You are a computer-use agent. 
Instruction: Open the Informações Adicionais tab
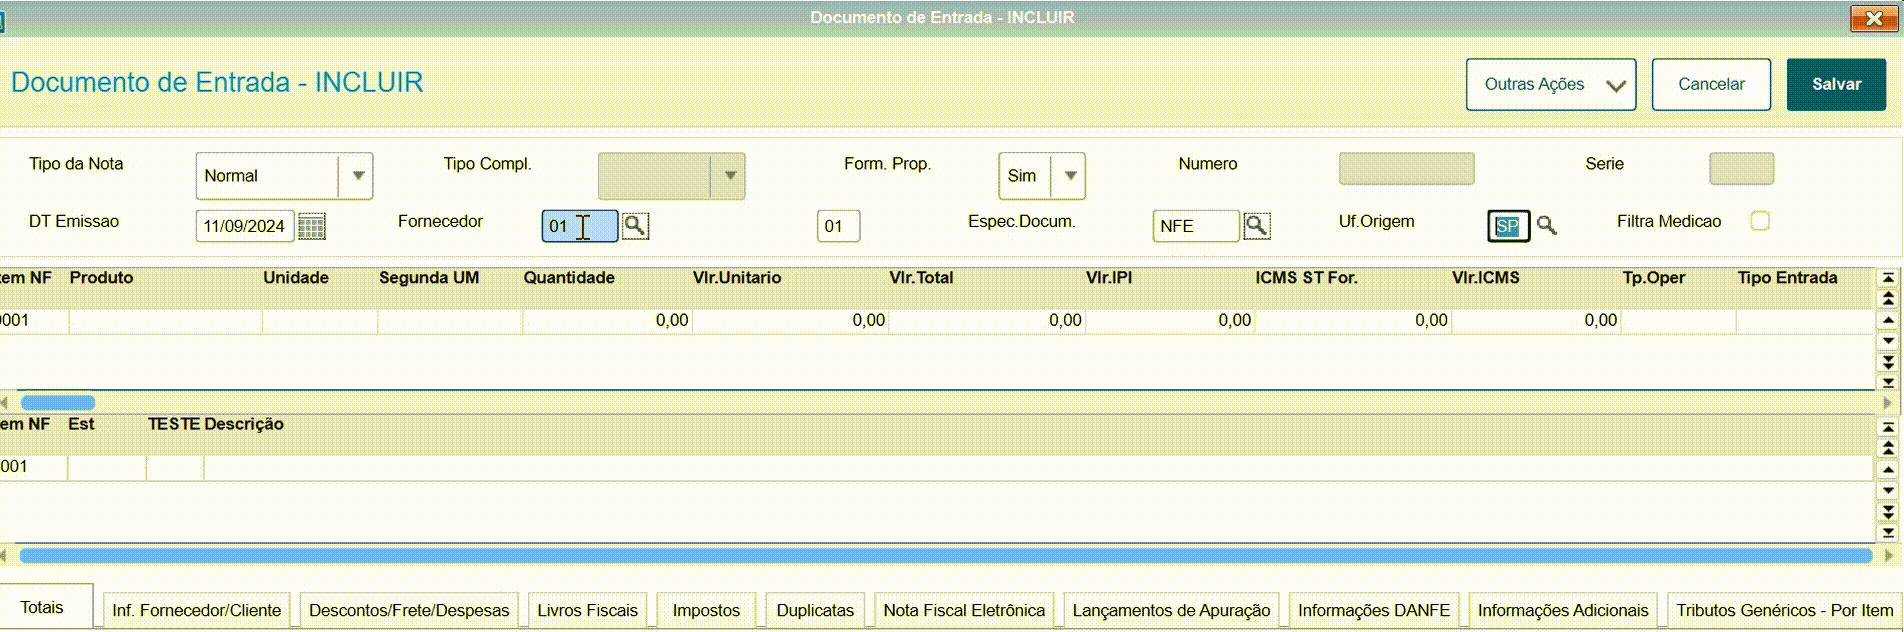[x=1563, y=610]
